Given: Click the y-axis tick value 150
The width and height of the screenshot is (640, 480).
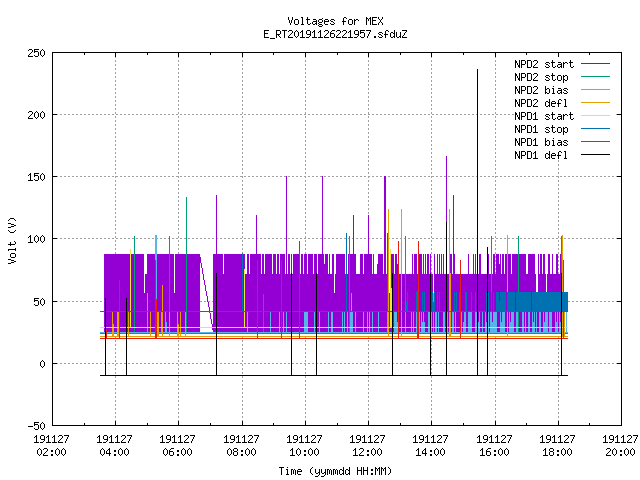Looking at the screenshot, I should coord(36,177).
